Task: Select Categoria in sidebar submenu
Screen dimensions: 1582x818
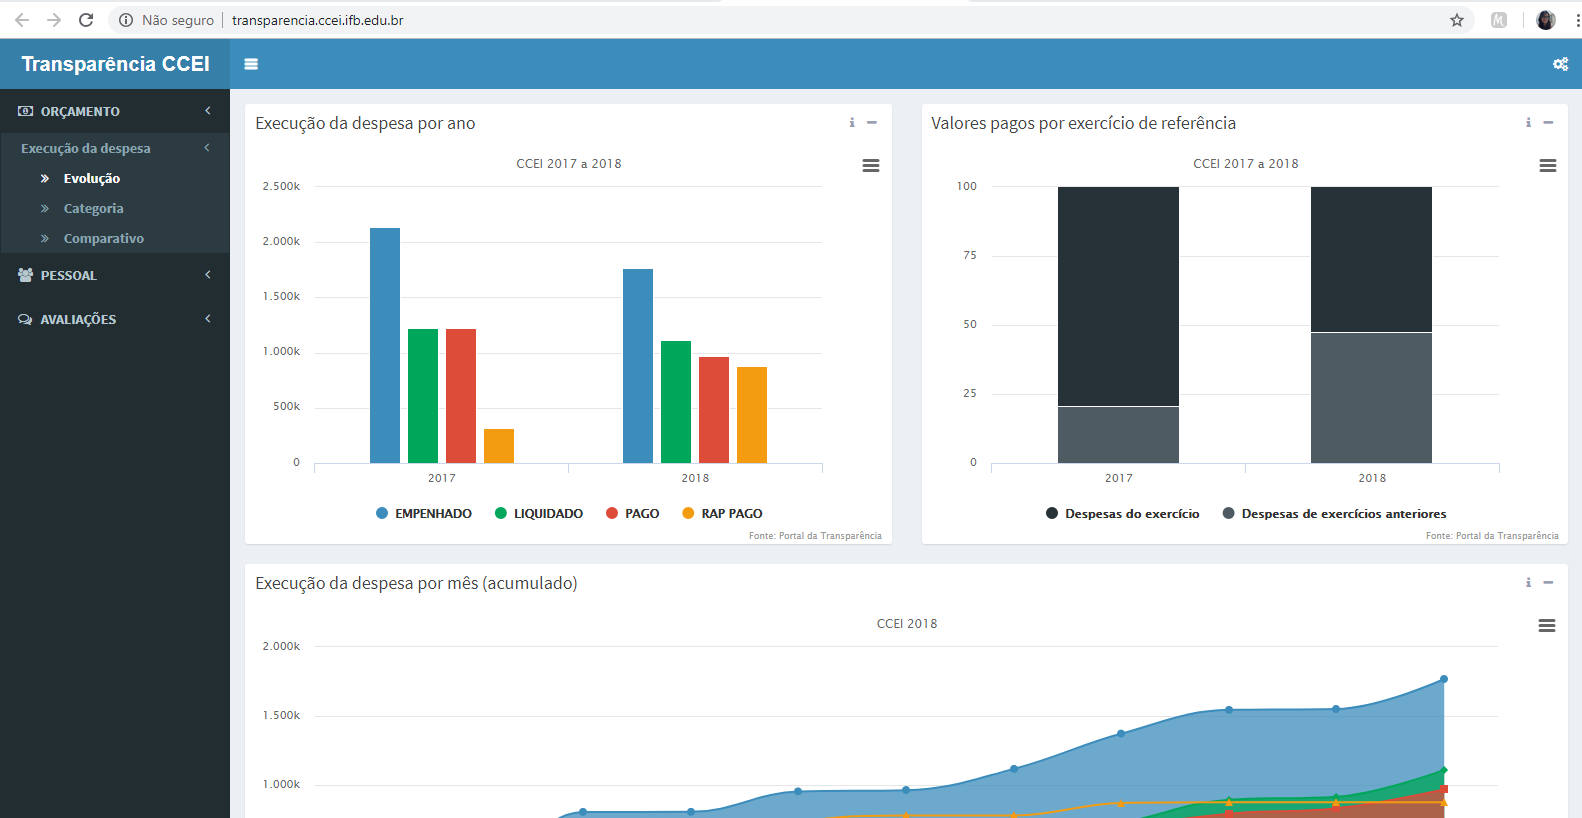Action: pos(93,209)
